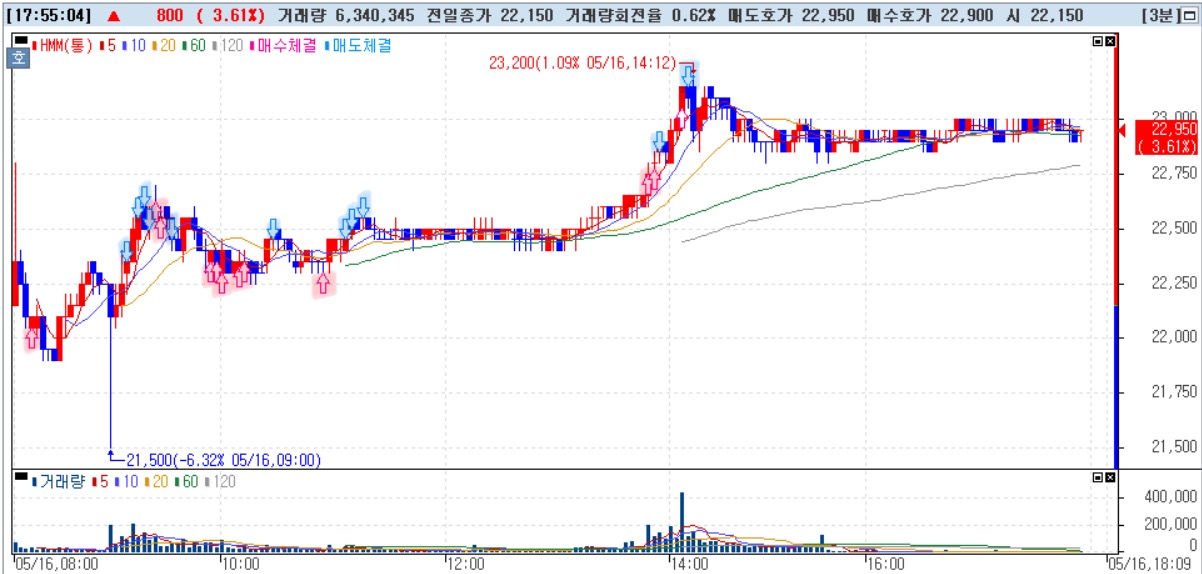This screenshot has height=574, width=1202.
Task: Click the 22,250 price axis label
Action: click(x=1173, y=283)
